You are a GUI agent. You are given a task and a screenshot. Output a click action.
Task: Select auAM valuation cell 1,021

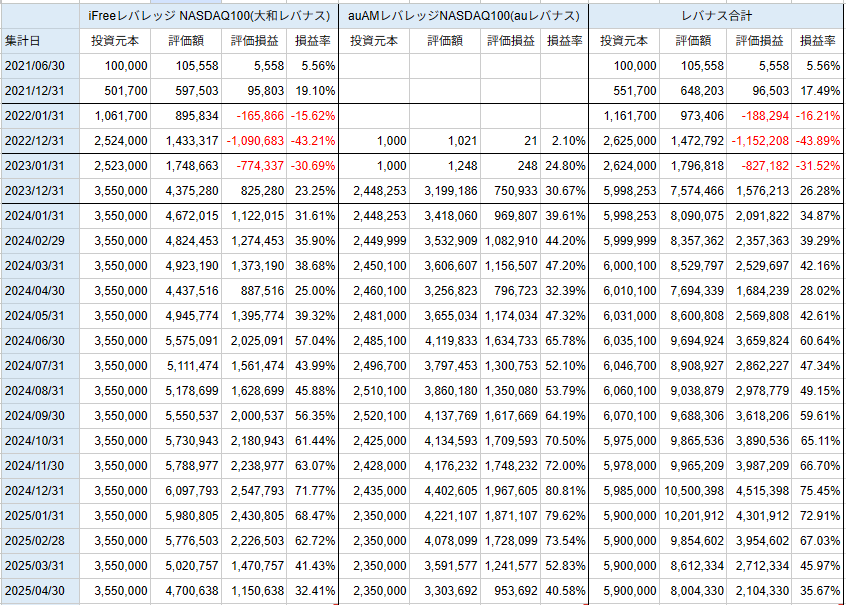point(445,141)
